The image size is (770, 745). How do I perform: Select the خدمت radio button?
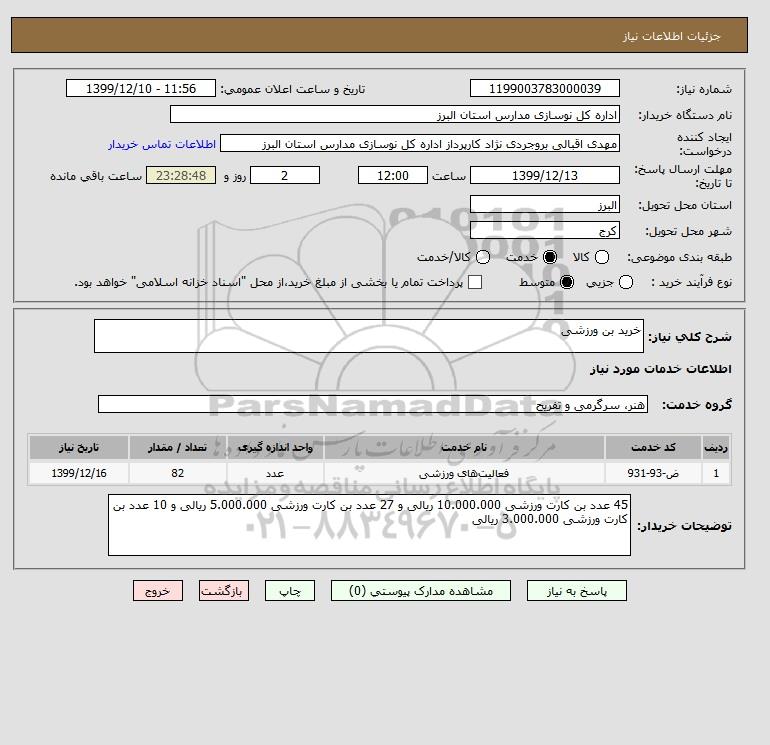(x=550, y=257)
